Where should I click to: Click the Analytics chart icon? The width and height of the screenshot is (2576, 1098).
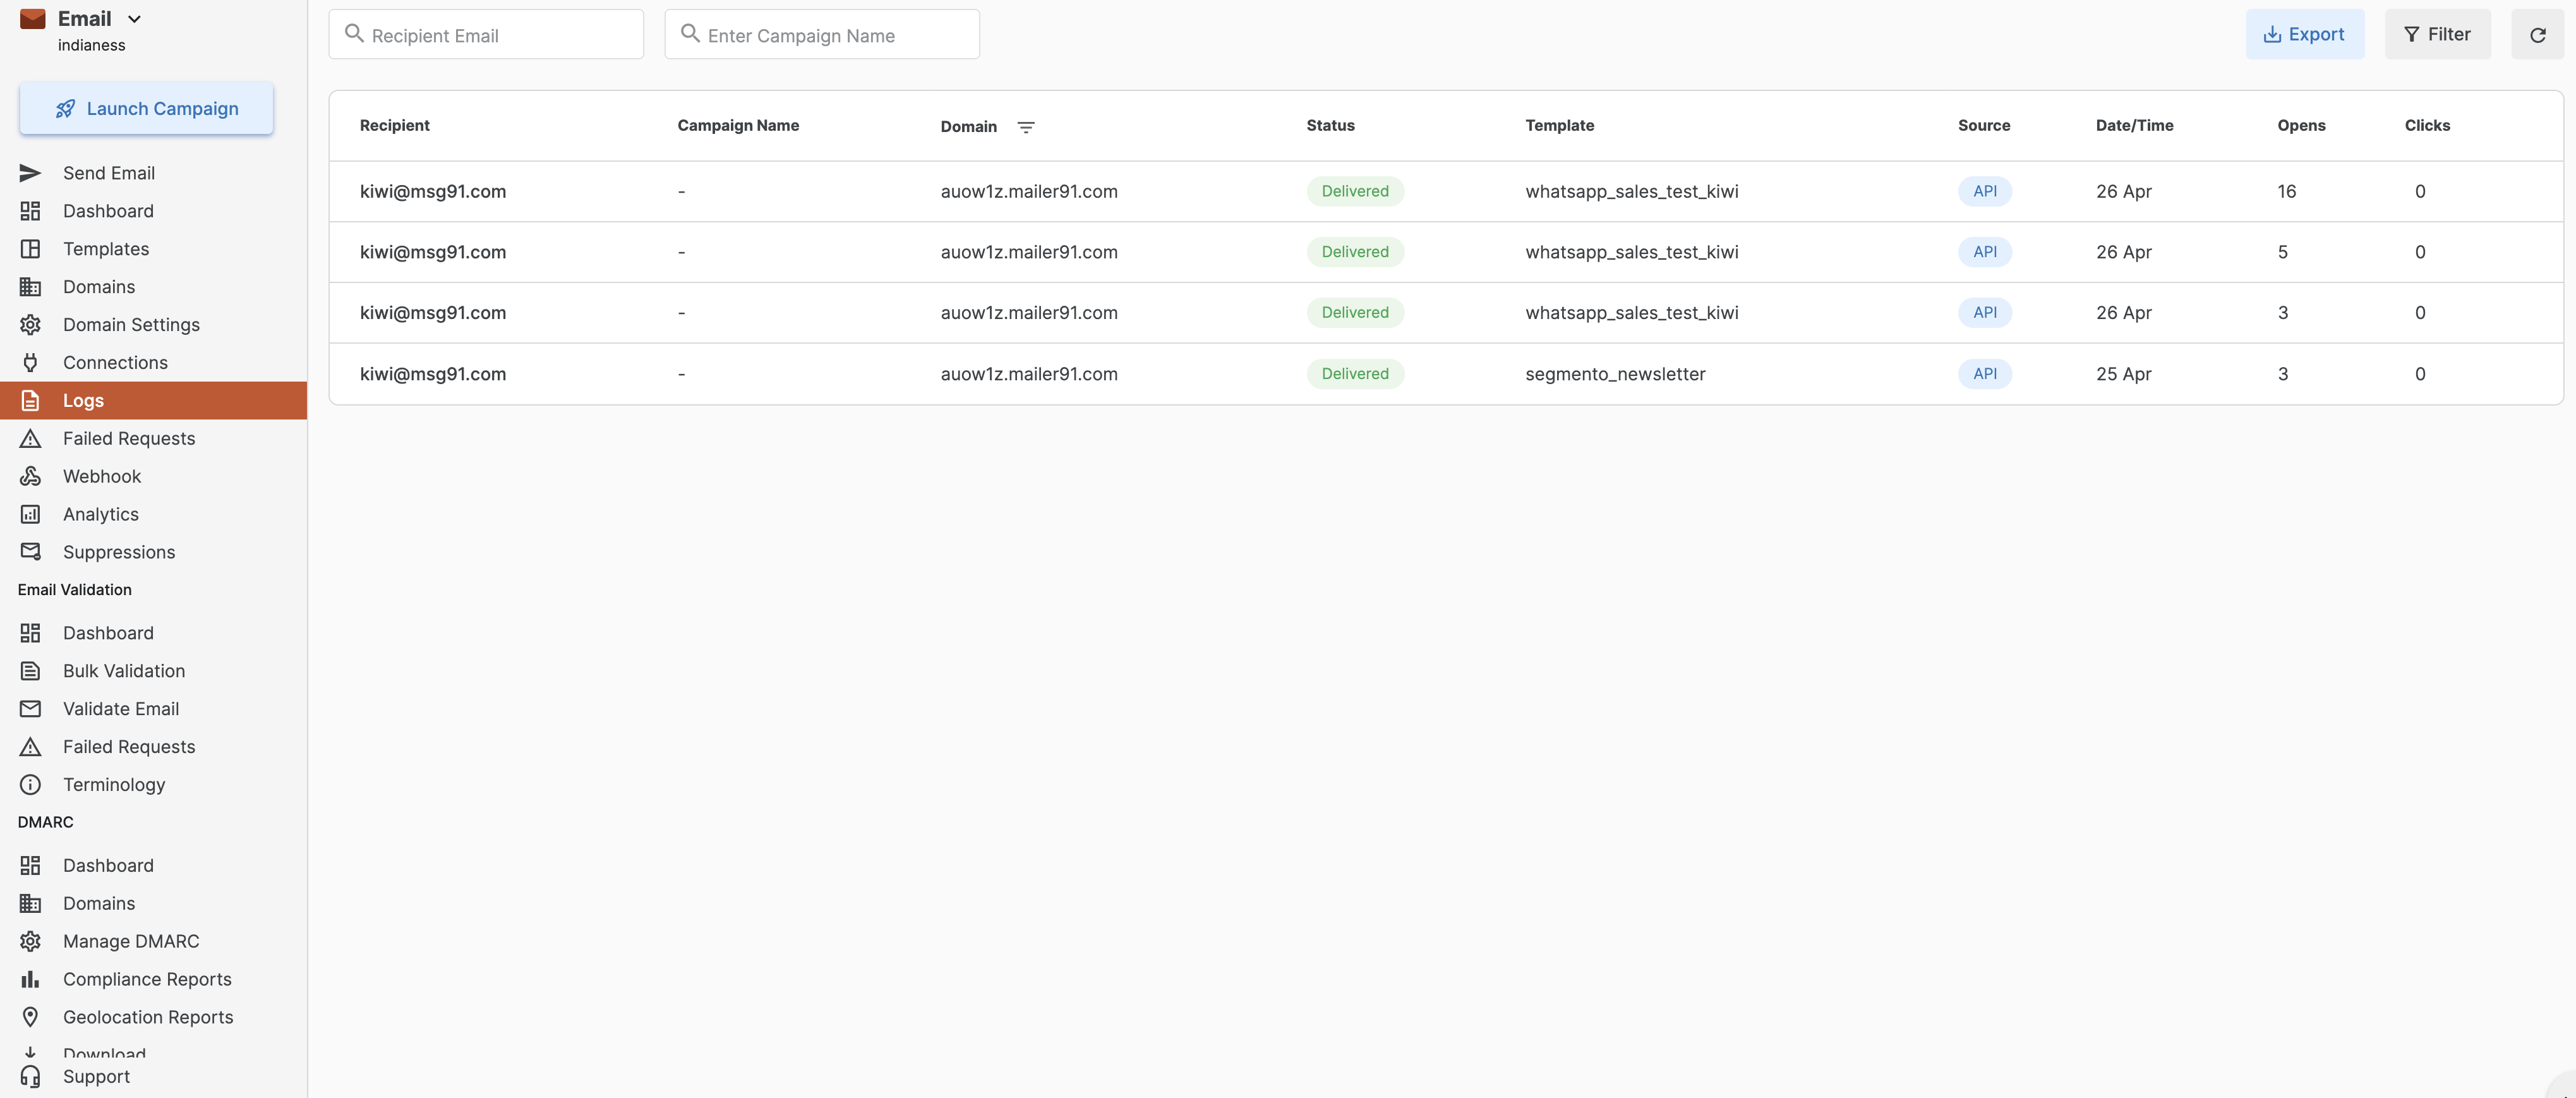point(30,515)
